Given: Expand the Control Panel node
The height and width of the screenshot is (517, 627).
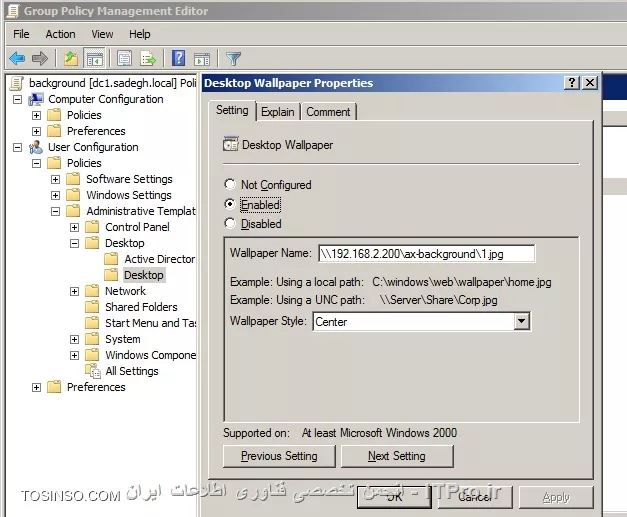Looking at the screenshot, I should pyautogui.click(x=74, y=227).
